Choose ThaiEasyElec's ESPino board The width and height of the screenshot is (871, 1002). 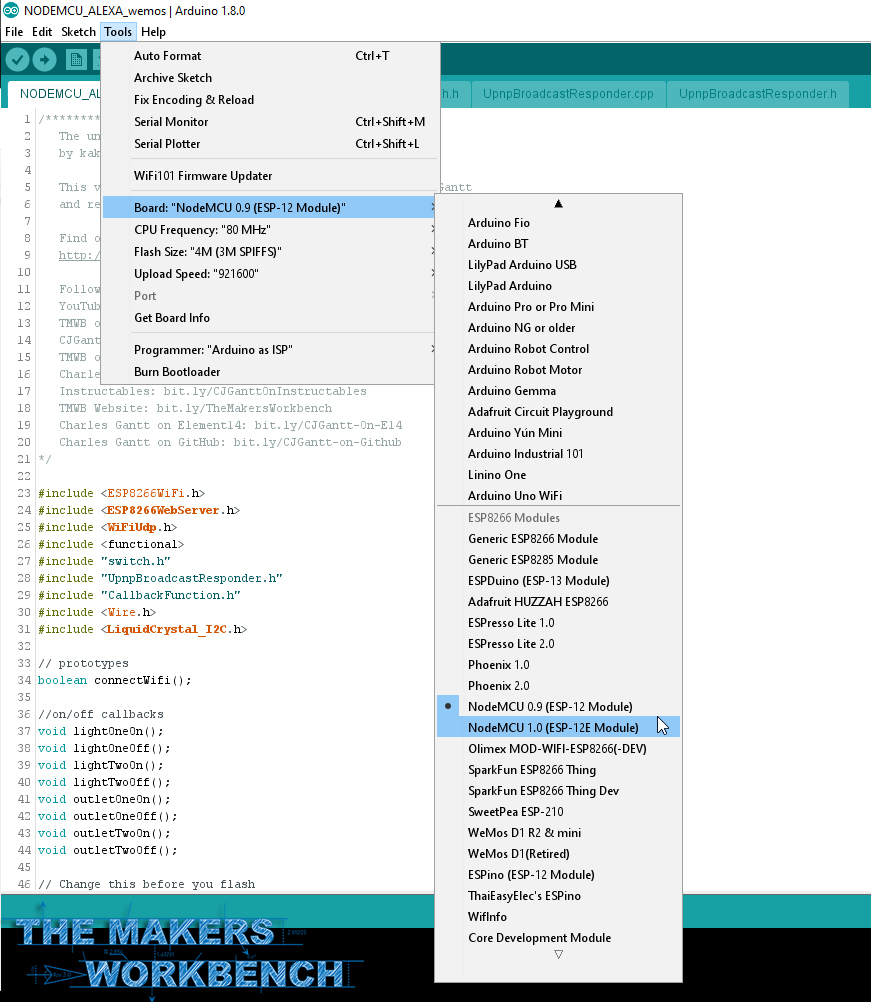pos(559,895)
